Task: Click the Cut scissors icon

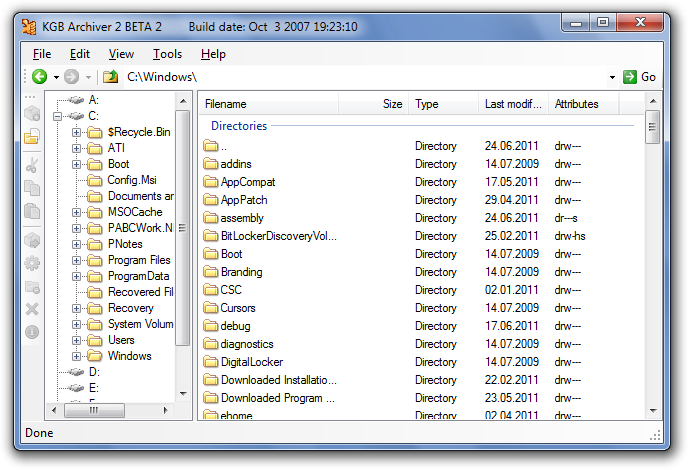Action: tap(32, 166)
